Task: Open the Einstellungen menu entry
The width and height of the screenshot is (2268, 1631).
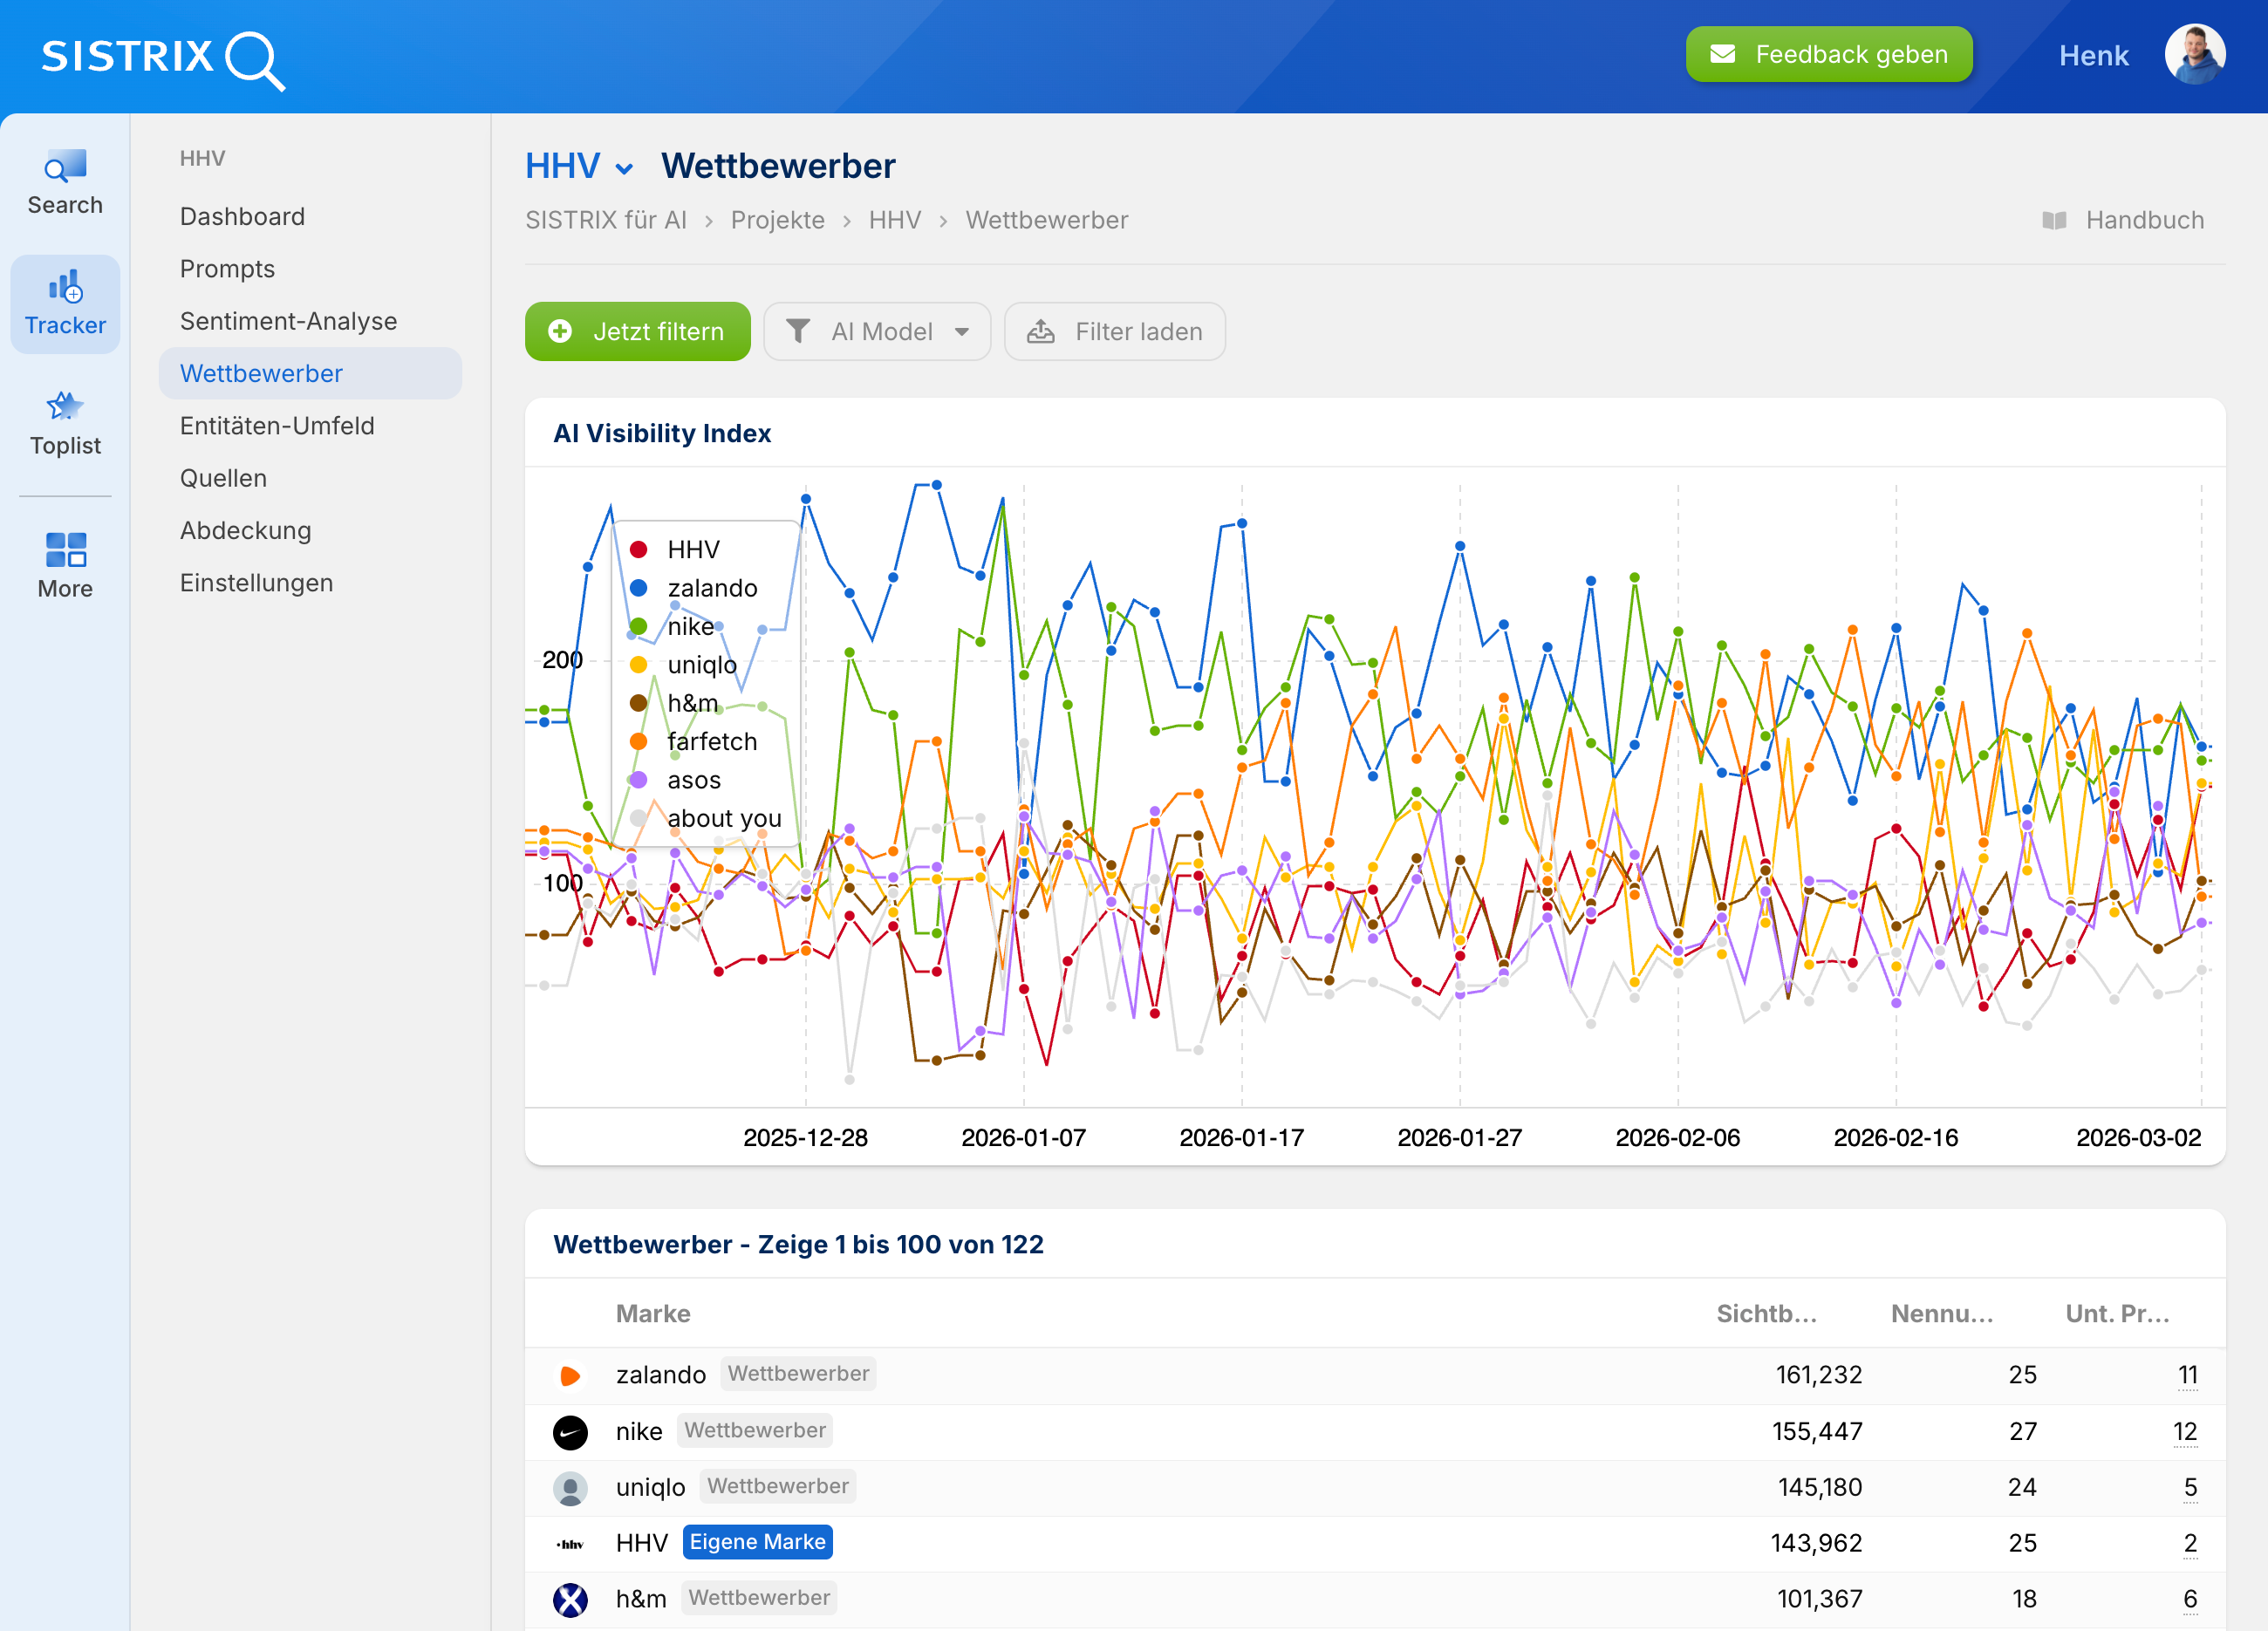Action: (257, 582)
